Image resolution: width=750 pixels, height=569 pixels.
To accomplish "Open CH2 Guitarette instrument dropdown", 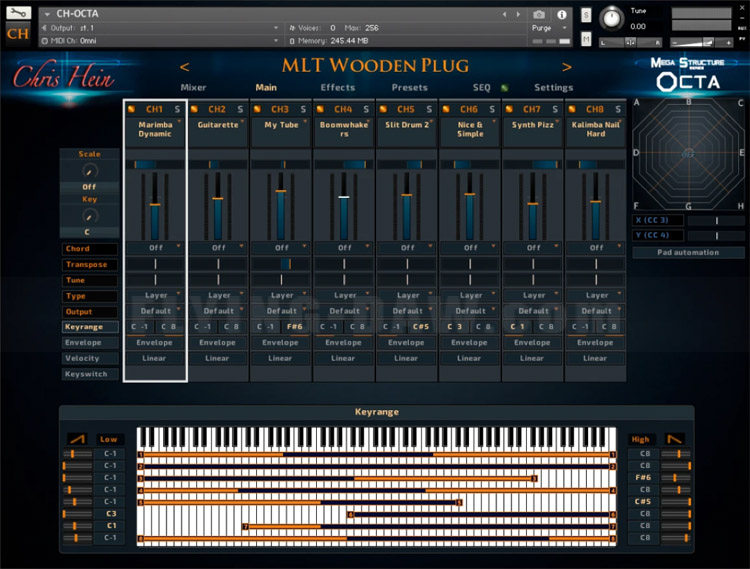I will tap(218, 125).
